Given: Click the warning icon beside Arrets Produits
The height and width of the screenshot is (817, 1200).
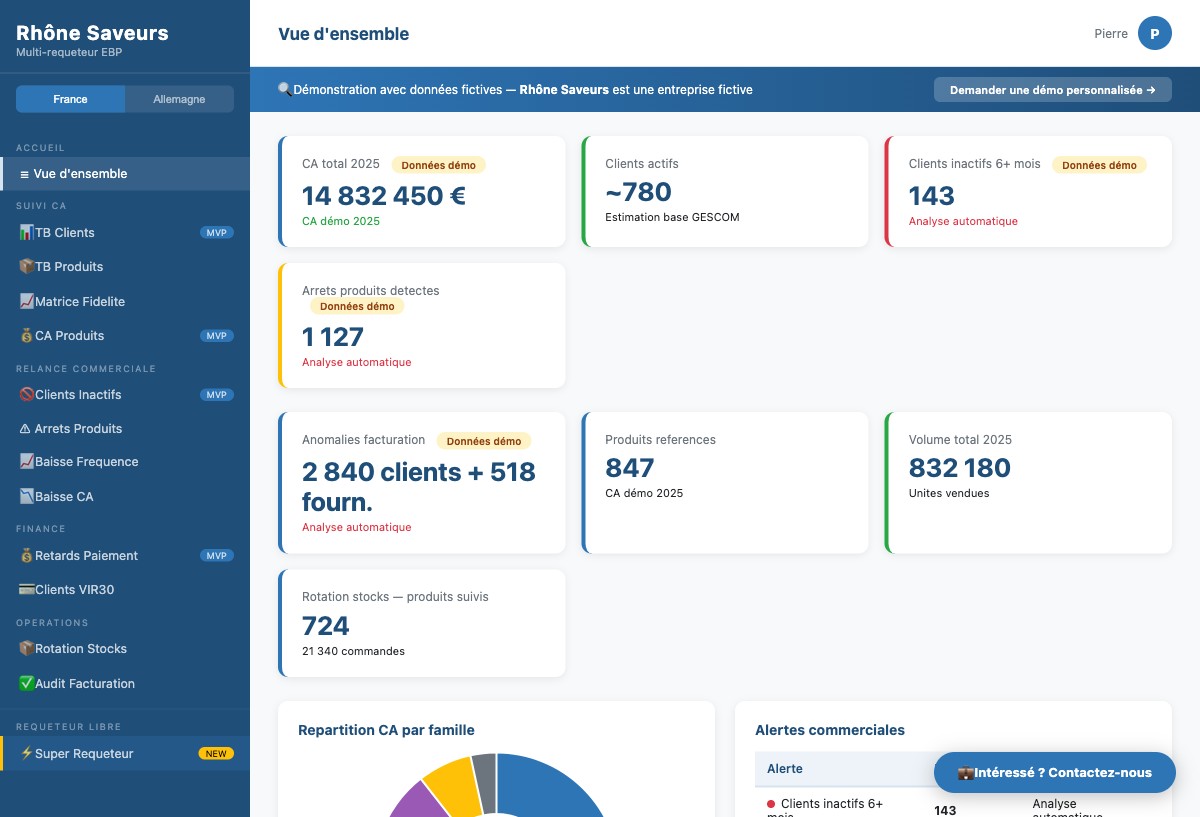Looking at the screenshot, I should pyautogui.click(x=25, y=428).
